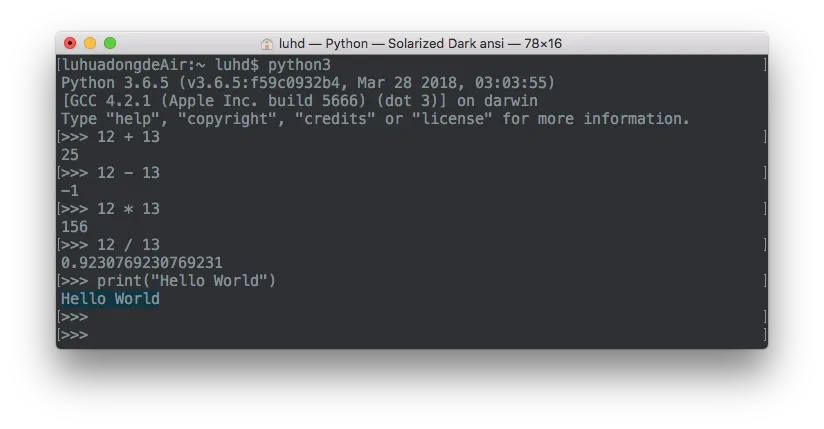The width and height of the screenshot is (824, 429).
Task: Close the Terminal window with red button
Action: (x=70, y=43)
